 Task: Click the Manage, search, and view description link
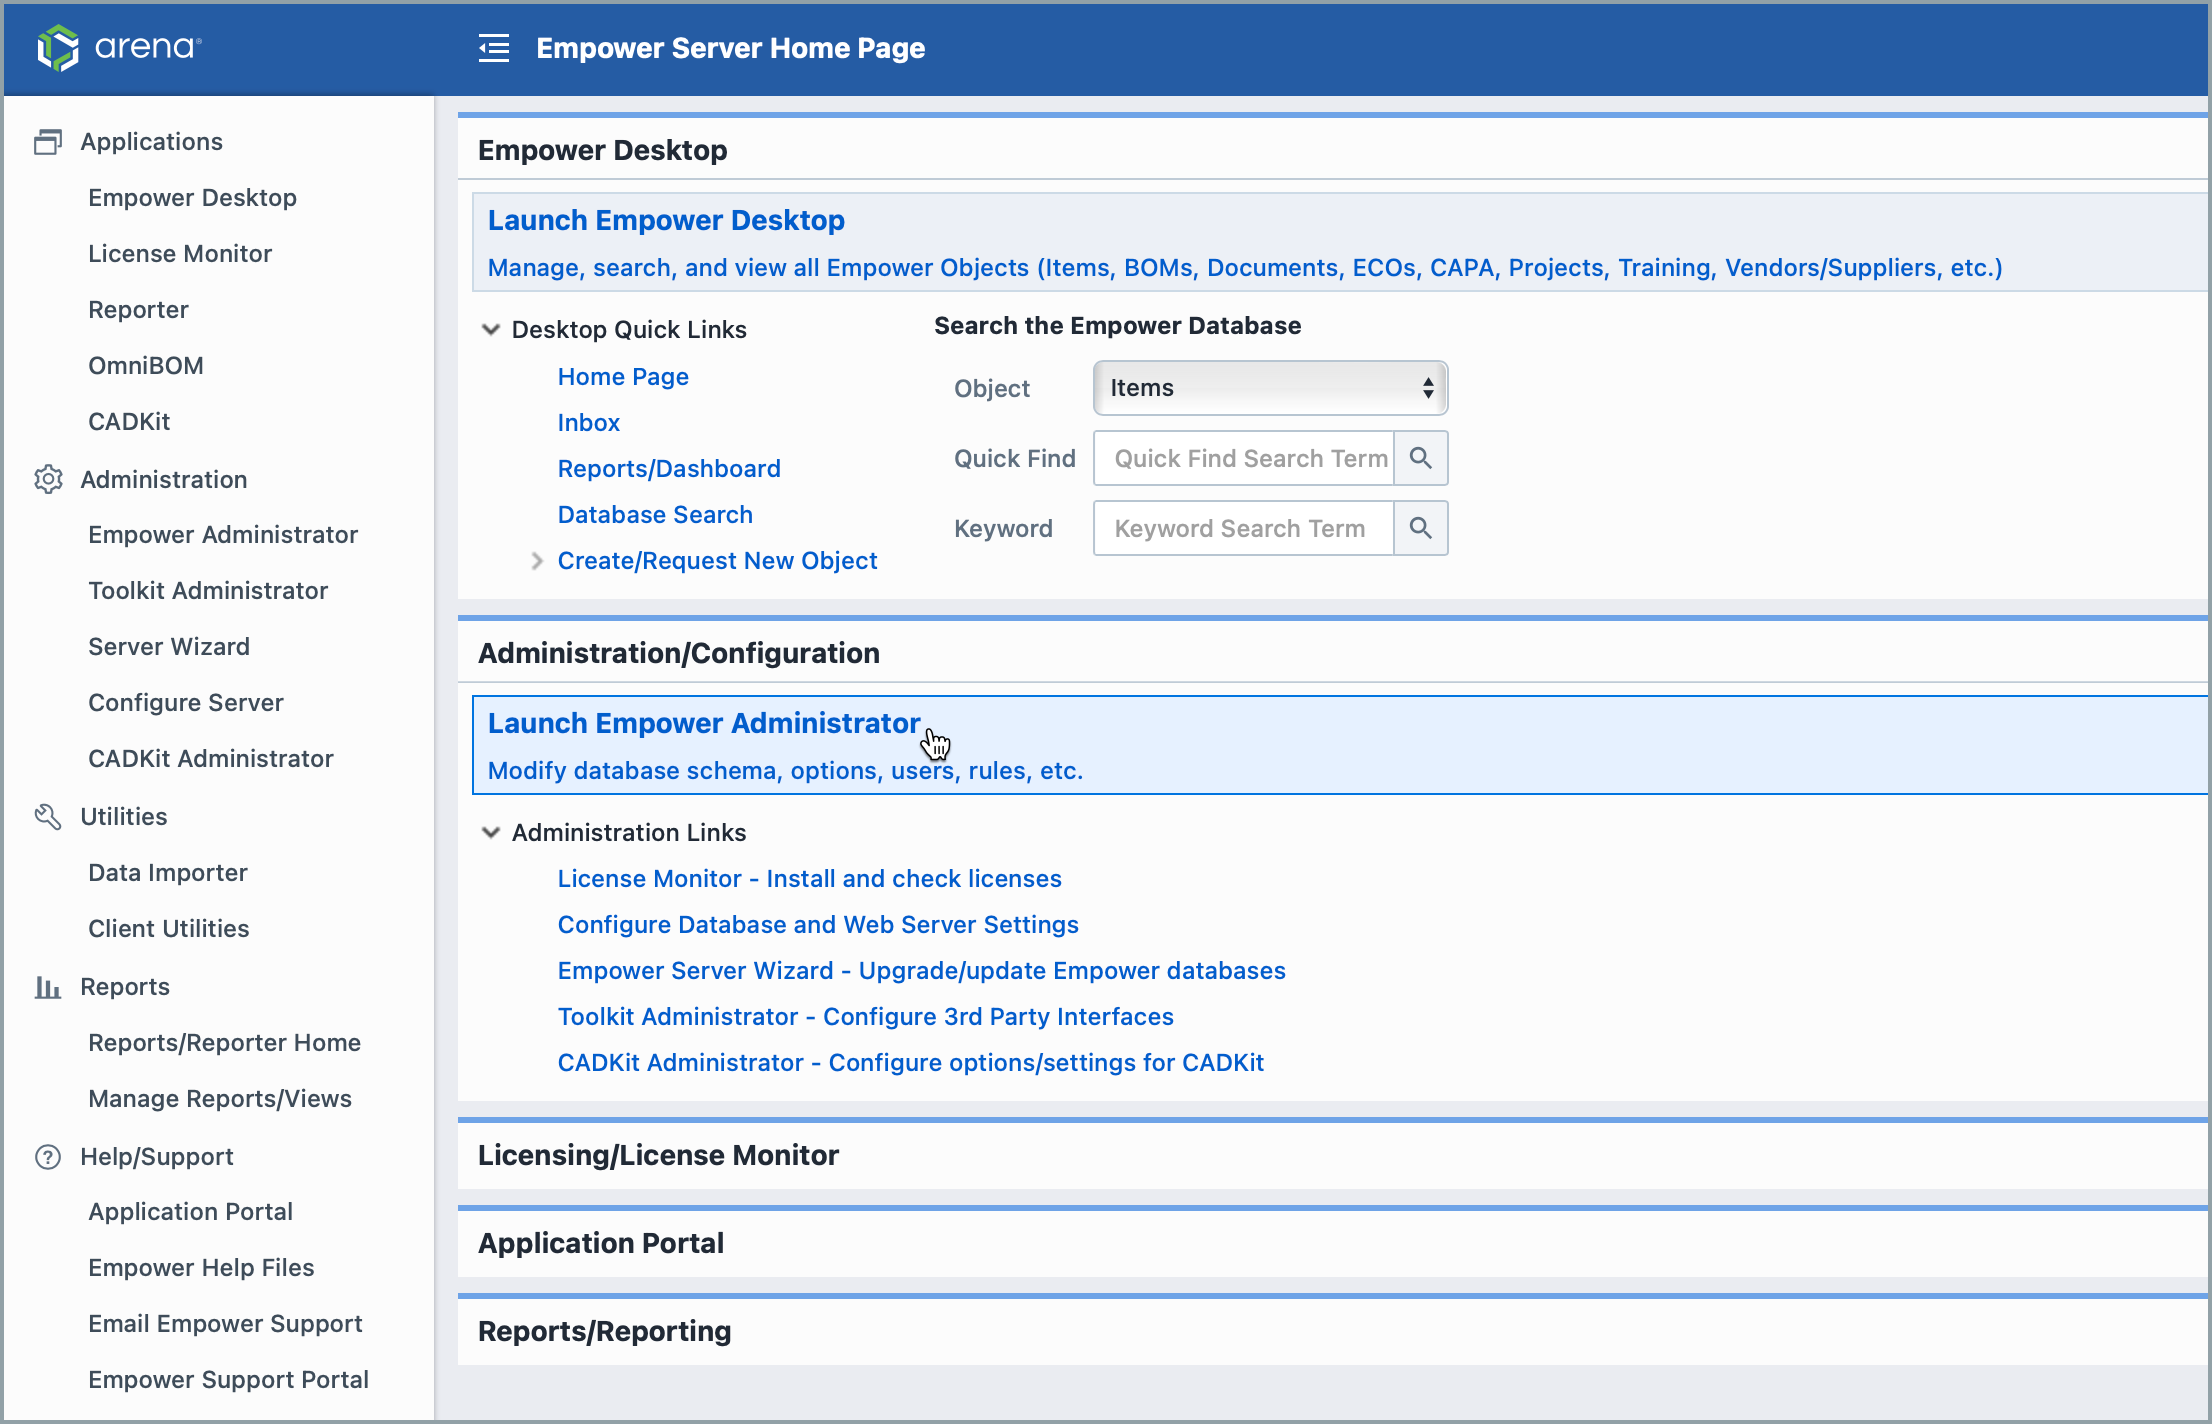pyautogui.click(x=1245, y=268)
